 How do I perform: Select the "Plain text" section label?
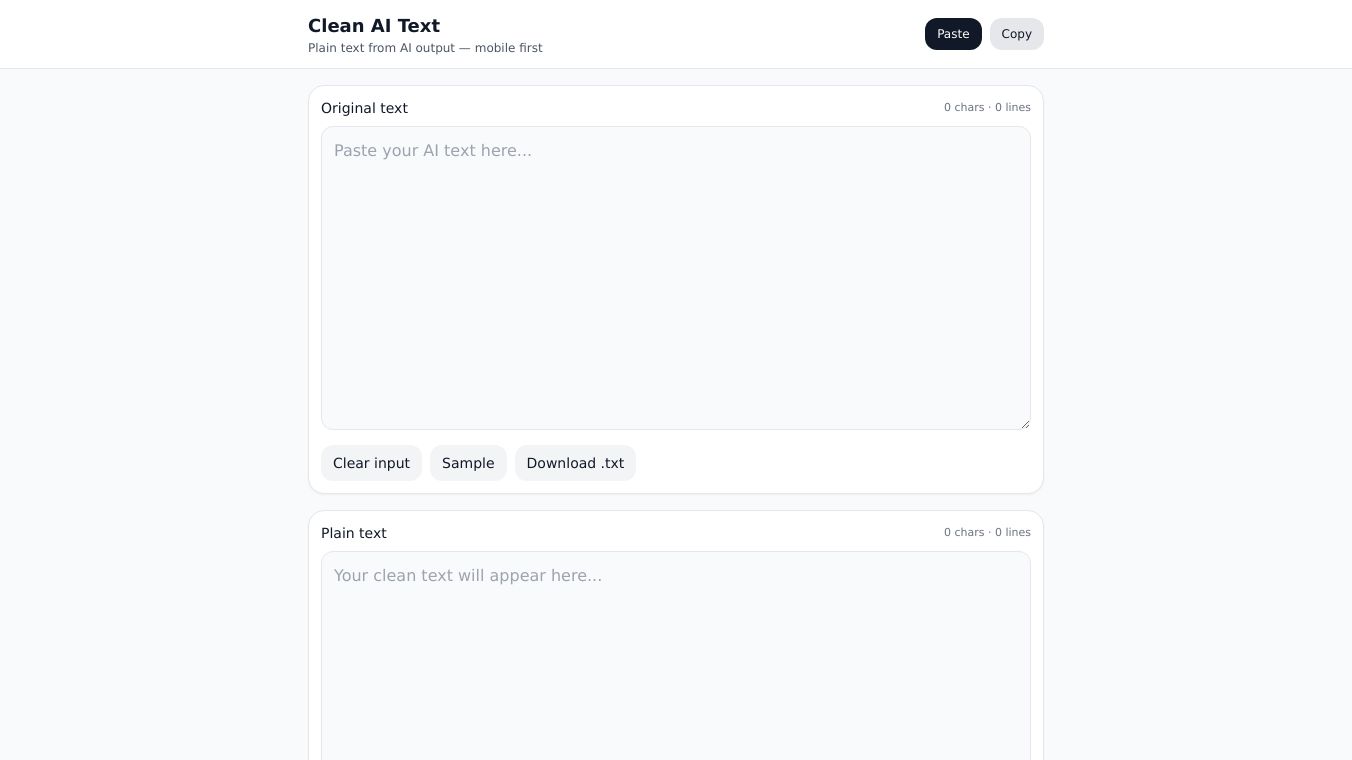(353, 533)
